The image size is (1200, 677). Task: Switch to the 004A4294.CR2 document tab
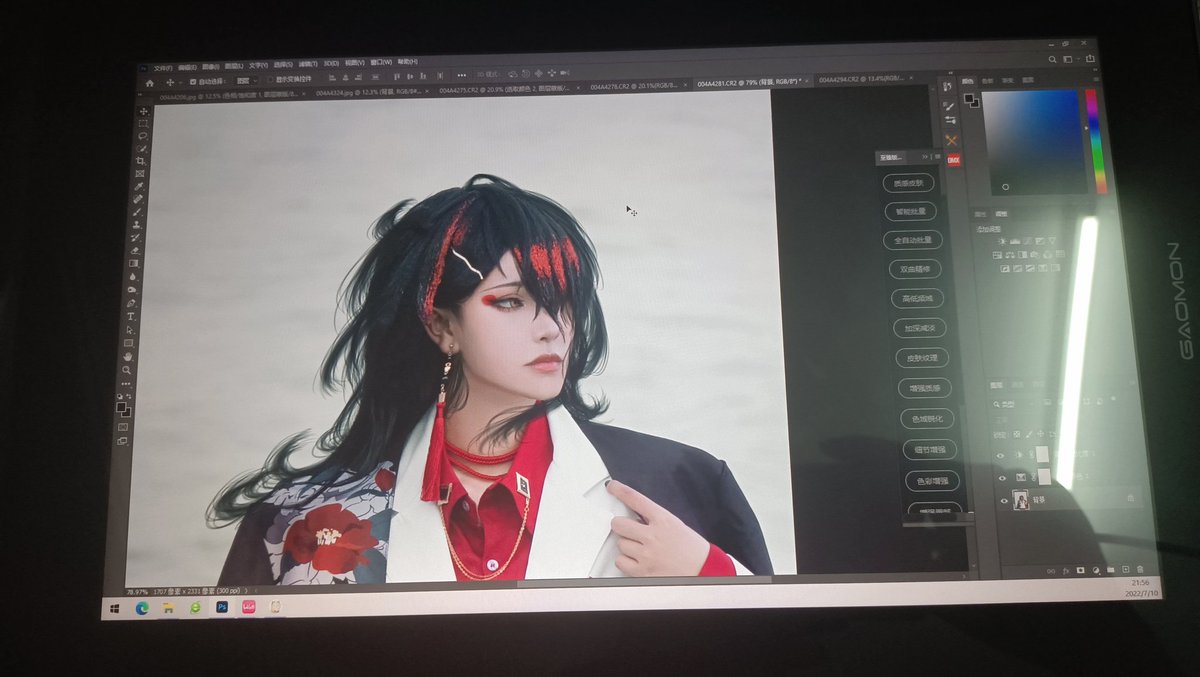(x=868, y=79)
